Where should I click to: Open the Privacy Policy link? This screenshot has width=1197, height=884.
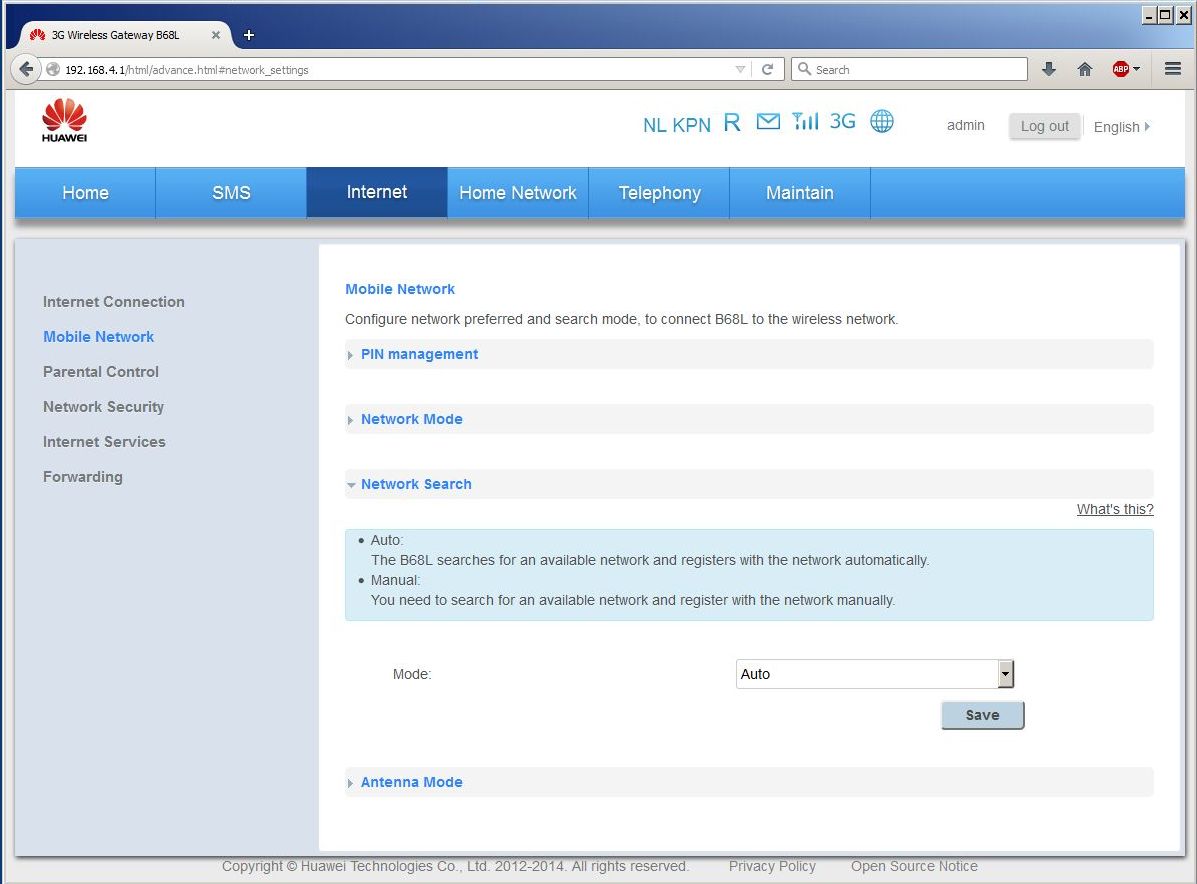tap(772, 866)
